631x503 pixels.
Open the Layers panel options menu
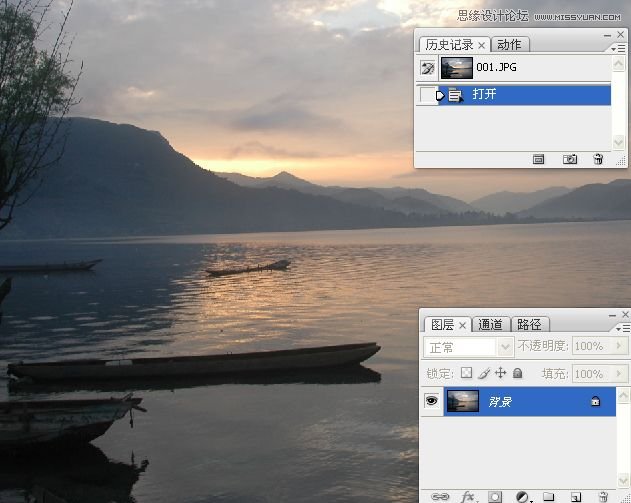click(x=623, y=329)
